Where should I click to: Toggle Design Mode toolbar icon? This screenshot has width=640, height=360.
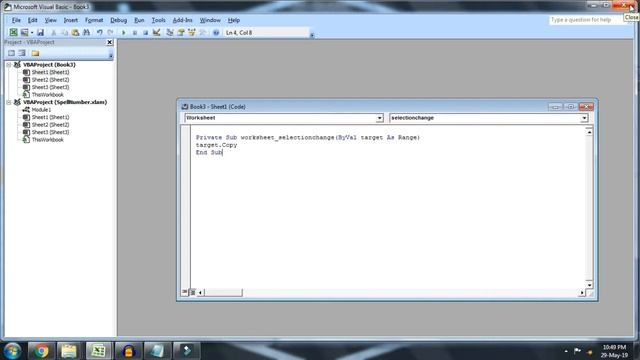click(156, 32)
